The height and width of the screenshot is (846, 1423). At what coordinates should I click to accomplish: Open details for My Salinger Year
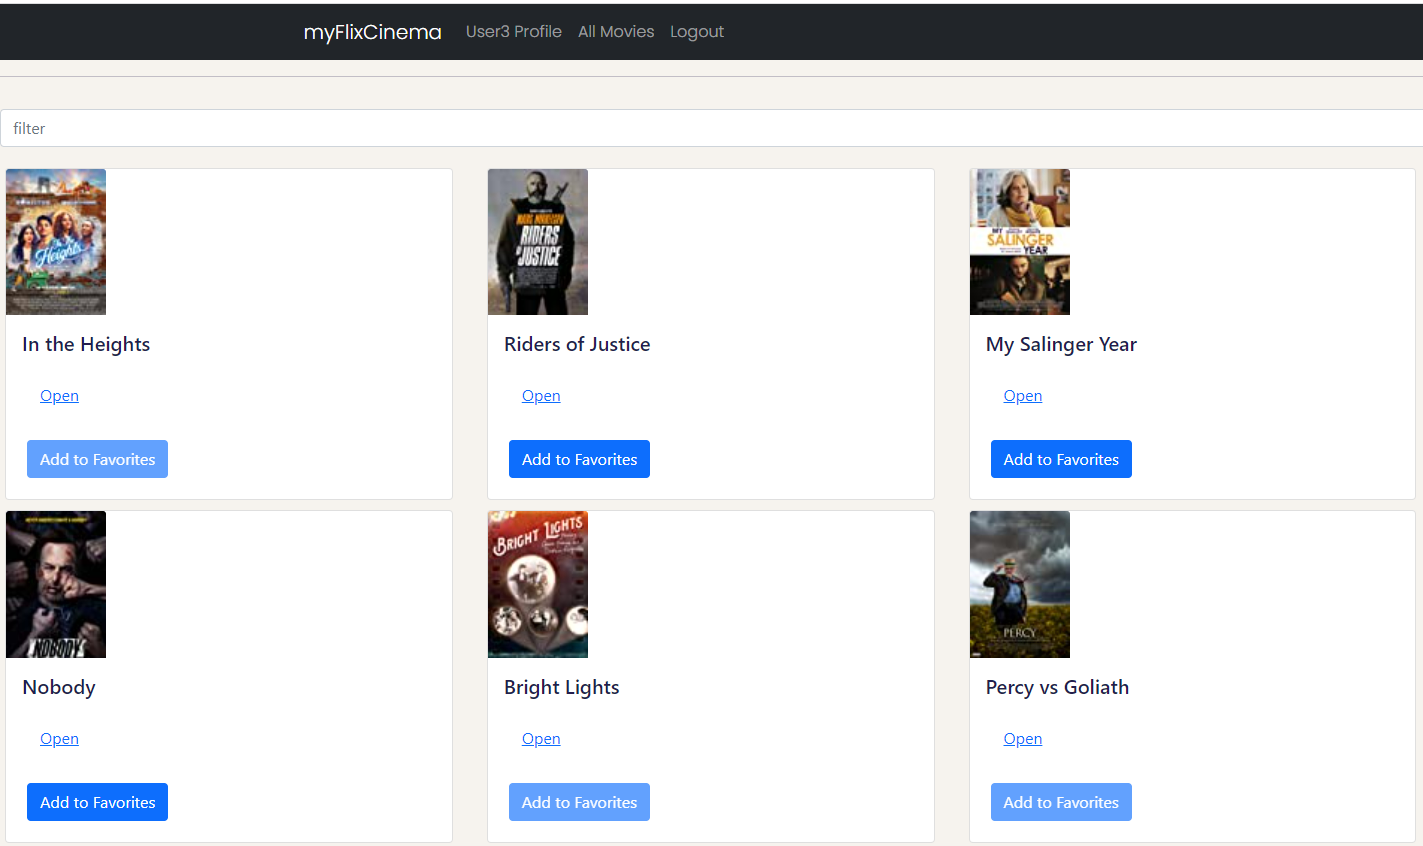pos(1022,395)
